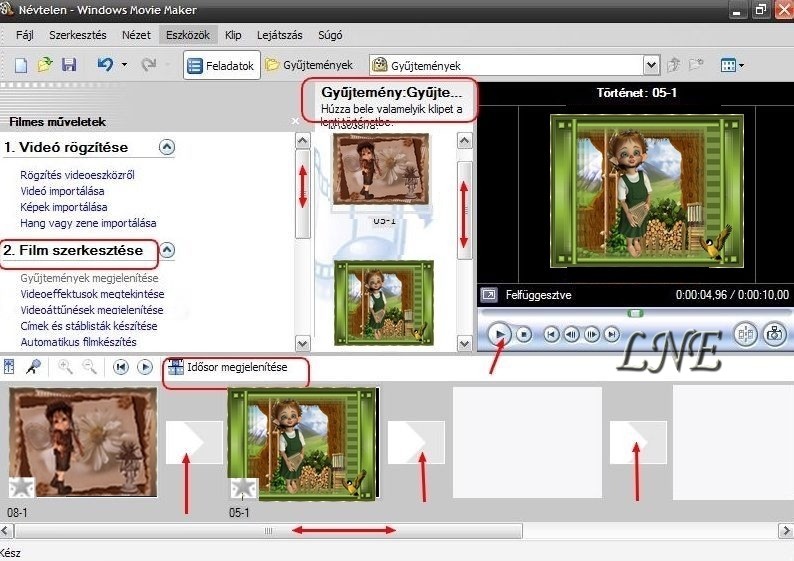Click the preview seek bar slider
794x561 pixels.
pos(635,313)
